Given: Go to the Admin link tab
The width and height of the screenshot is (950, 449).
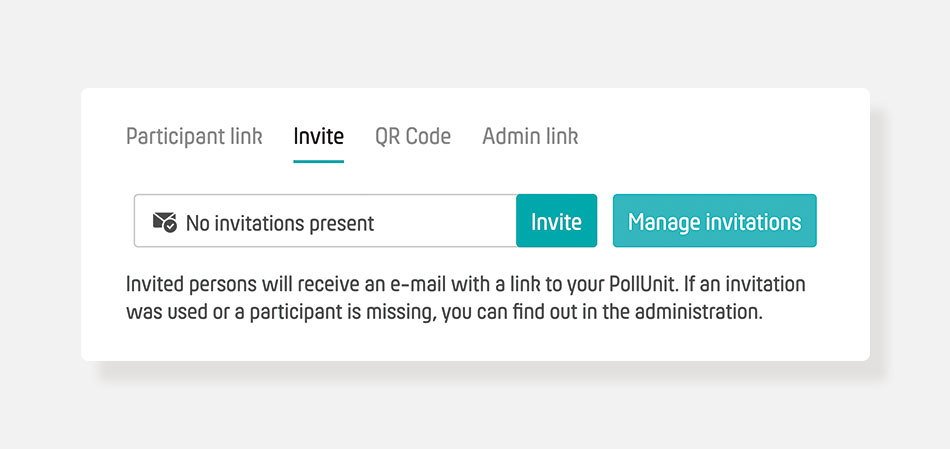Looking at the screenshot, I should click(530, 136).
